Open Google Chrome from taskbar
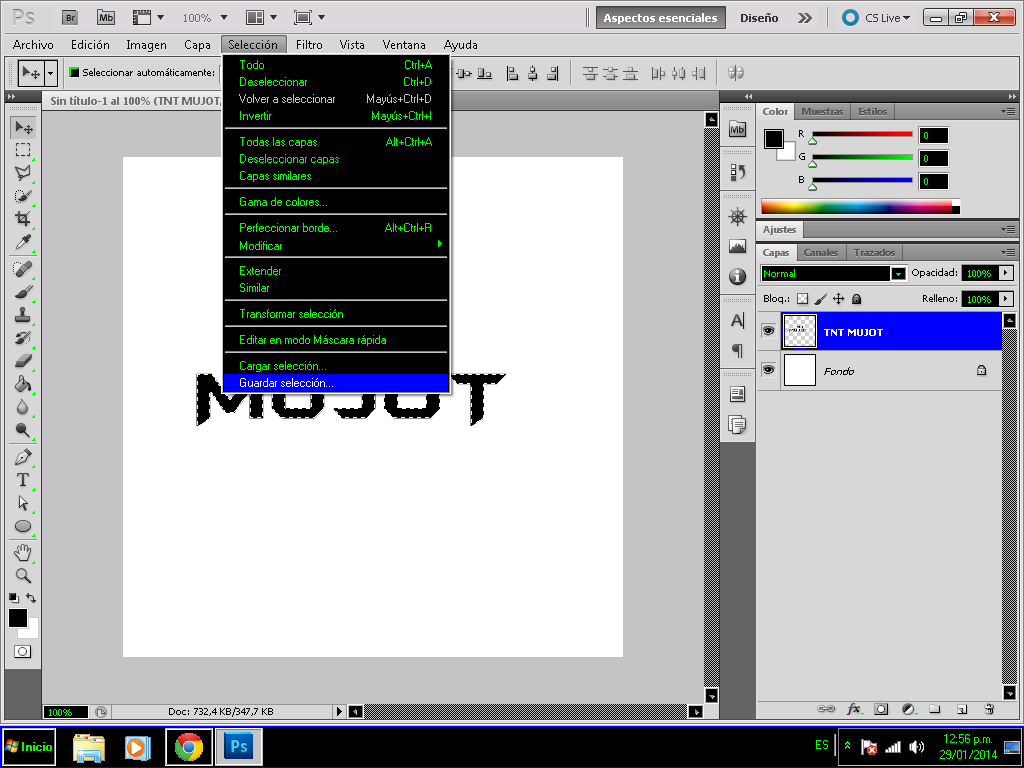This screenshot has height=768, width=1024. [x=189, y=747]
